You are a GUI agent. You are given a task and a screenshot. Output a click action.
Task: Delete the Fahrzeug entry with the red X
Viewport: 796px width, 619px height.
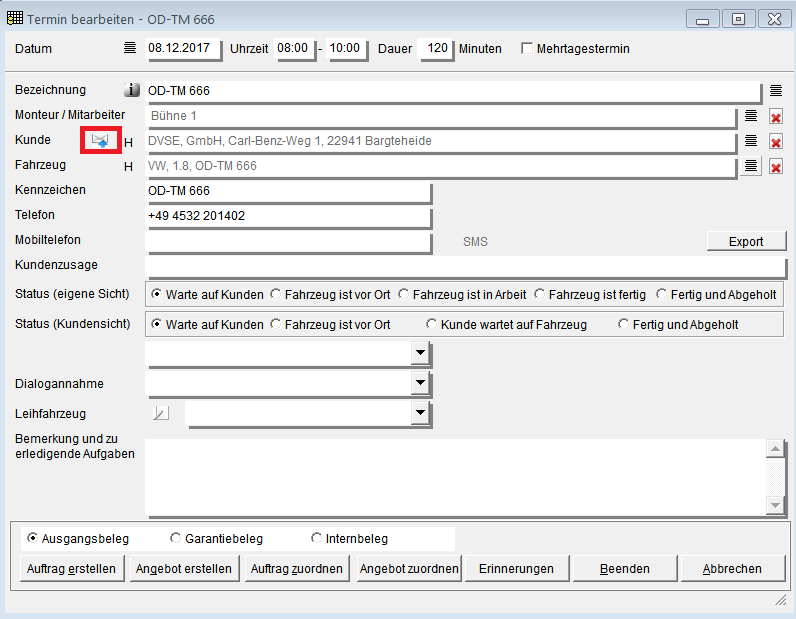coord(775,167)
